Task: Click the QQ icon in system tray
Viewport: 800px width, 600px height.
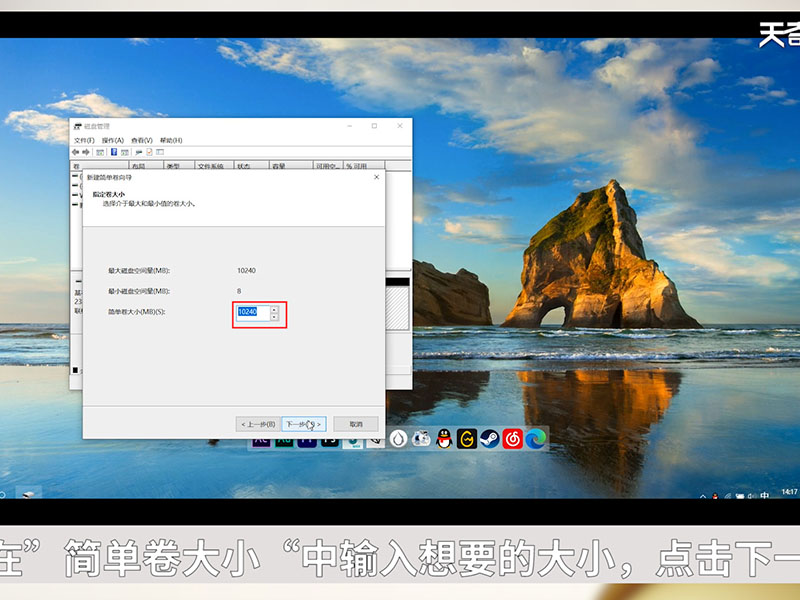Action: click(x=715, y=495)
